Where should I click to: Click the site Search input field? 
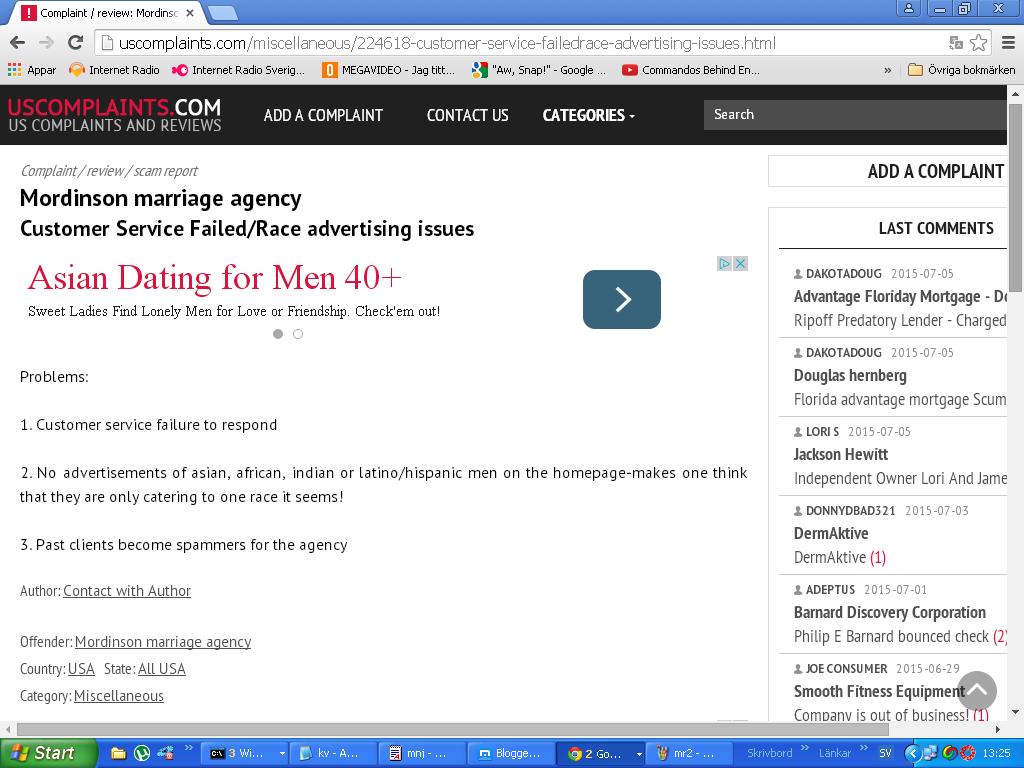[855, 114]
